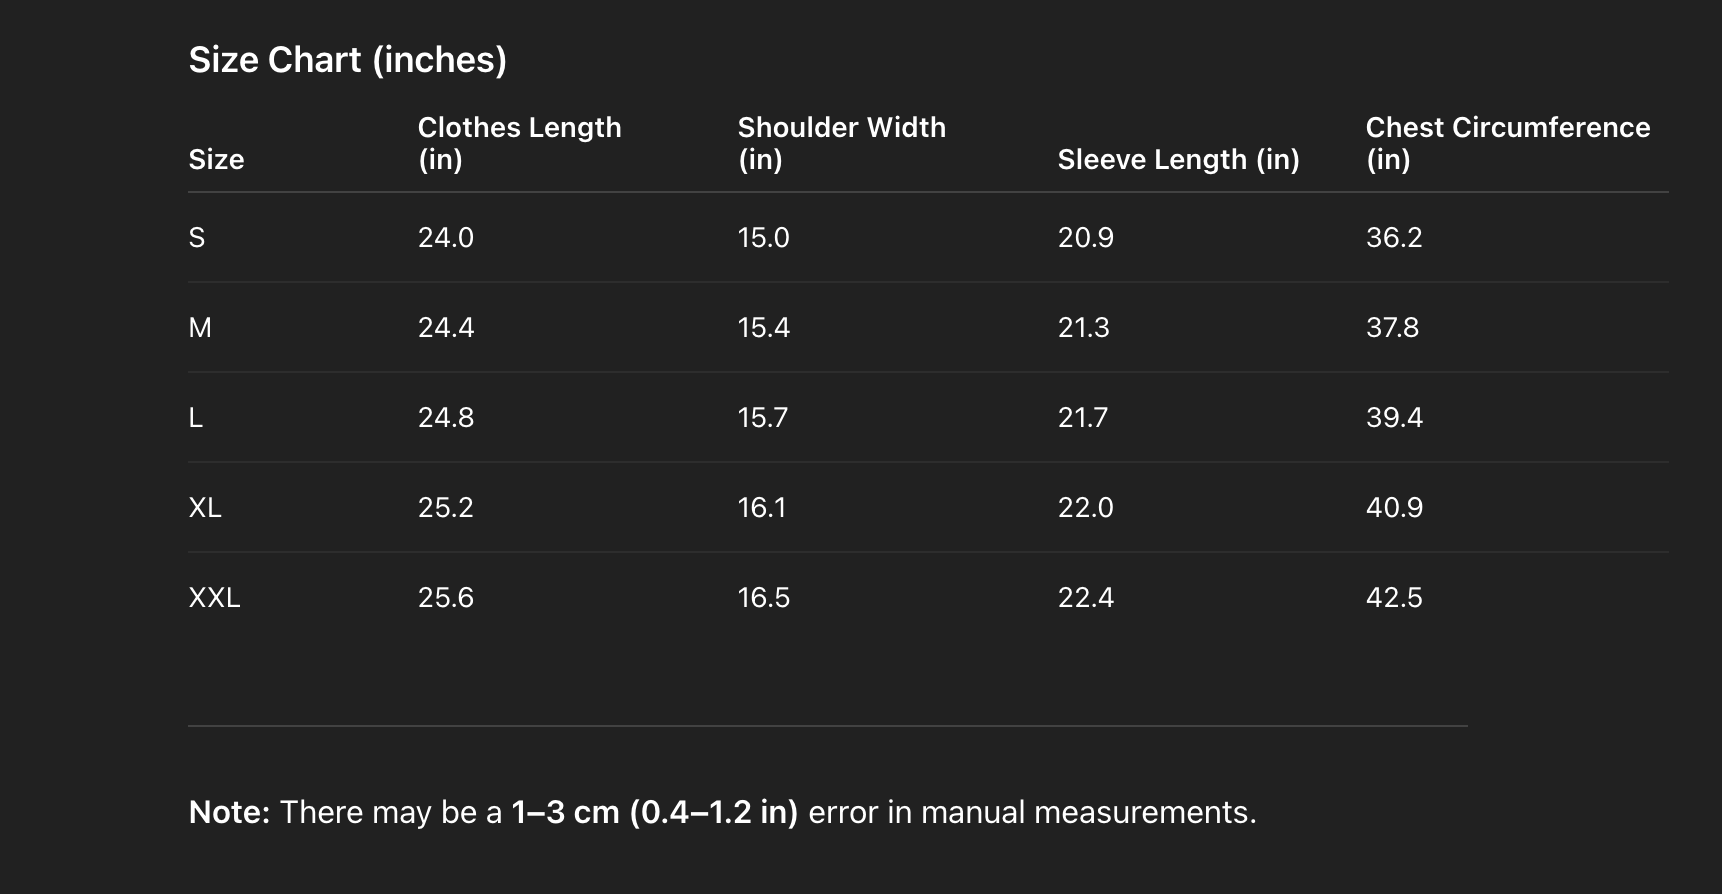Click the "1–3 cm (0.4–1.2 in)" bold text
Viewport: 1722px width, 894px height.
click(x=654, y=812)
